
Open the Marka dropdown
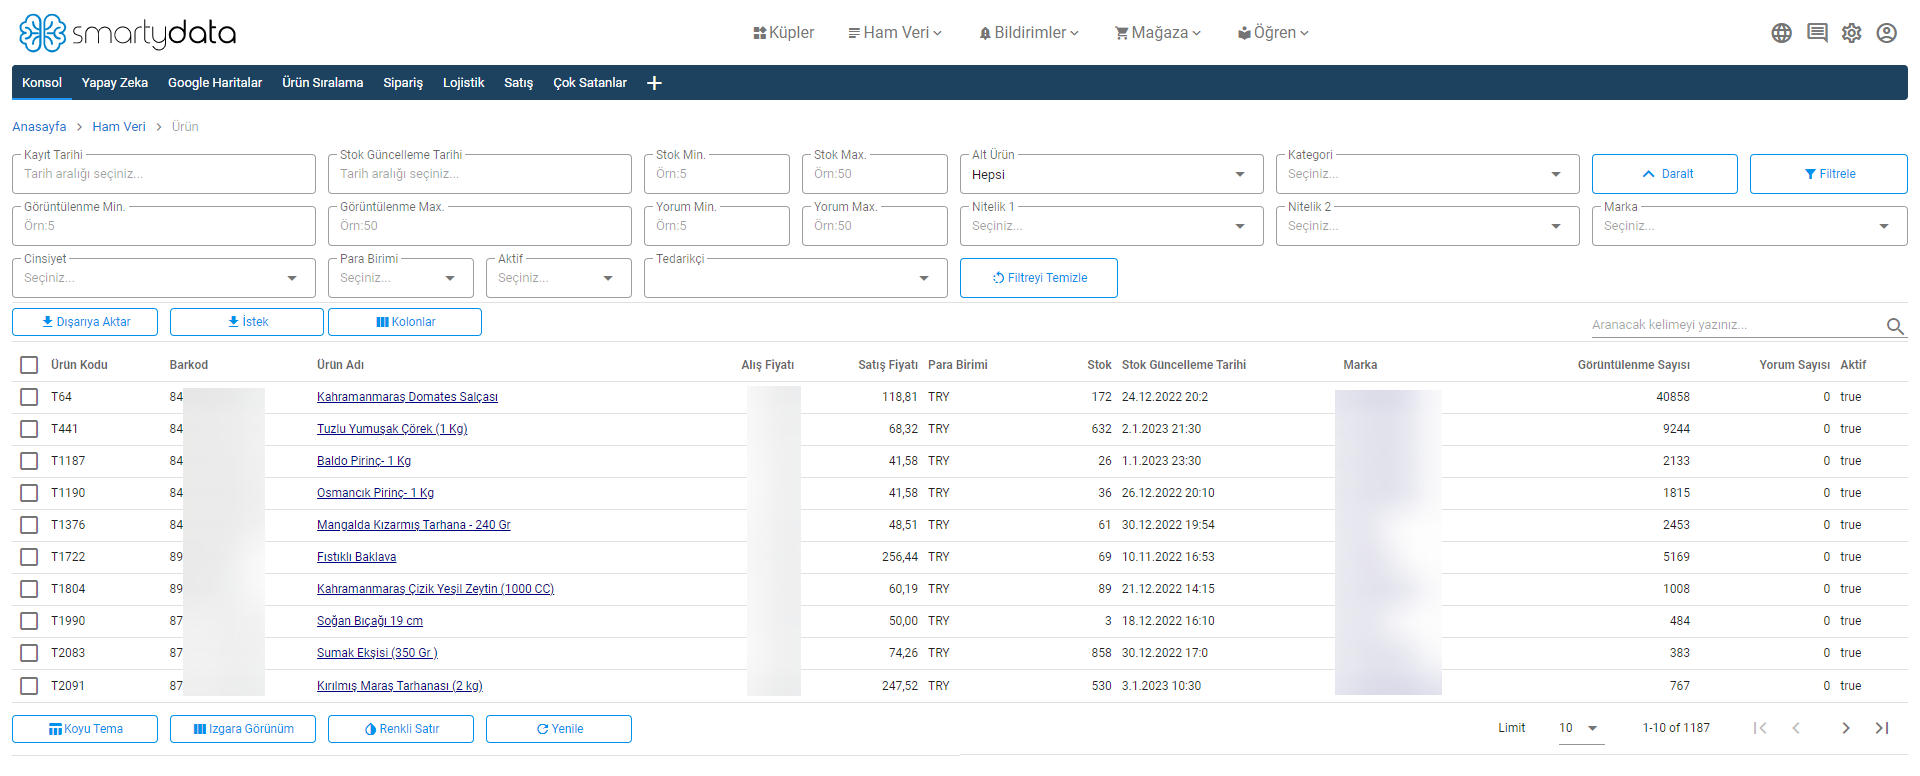[1749, 226]
